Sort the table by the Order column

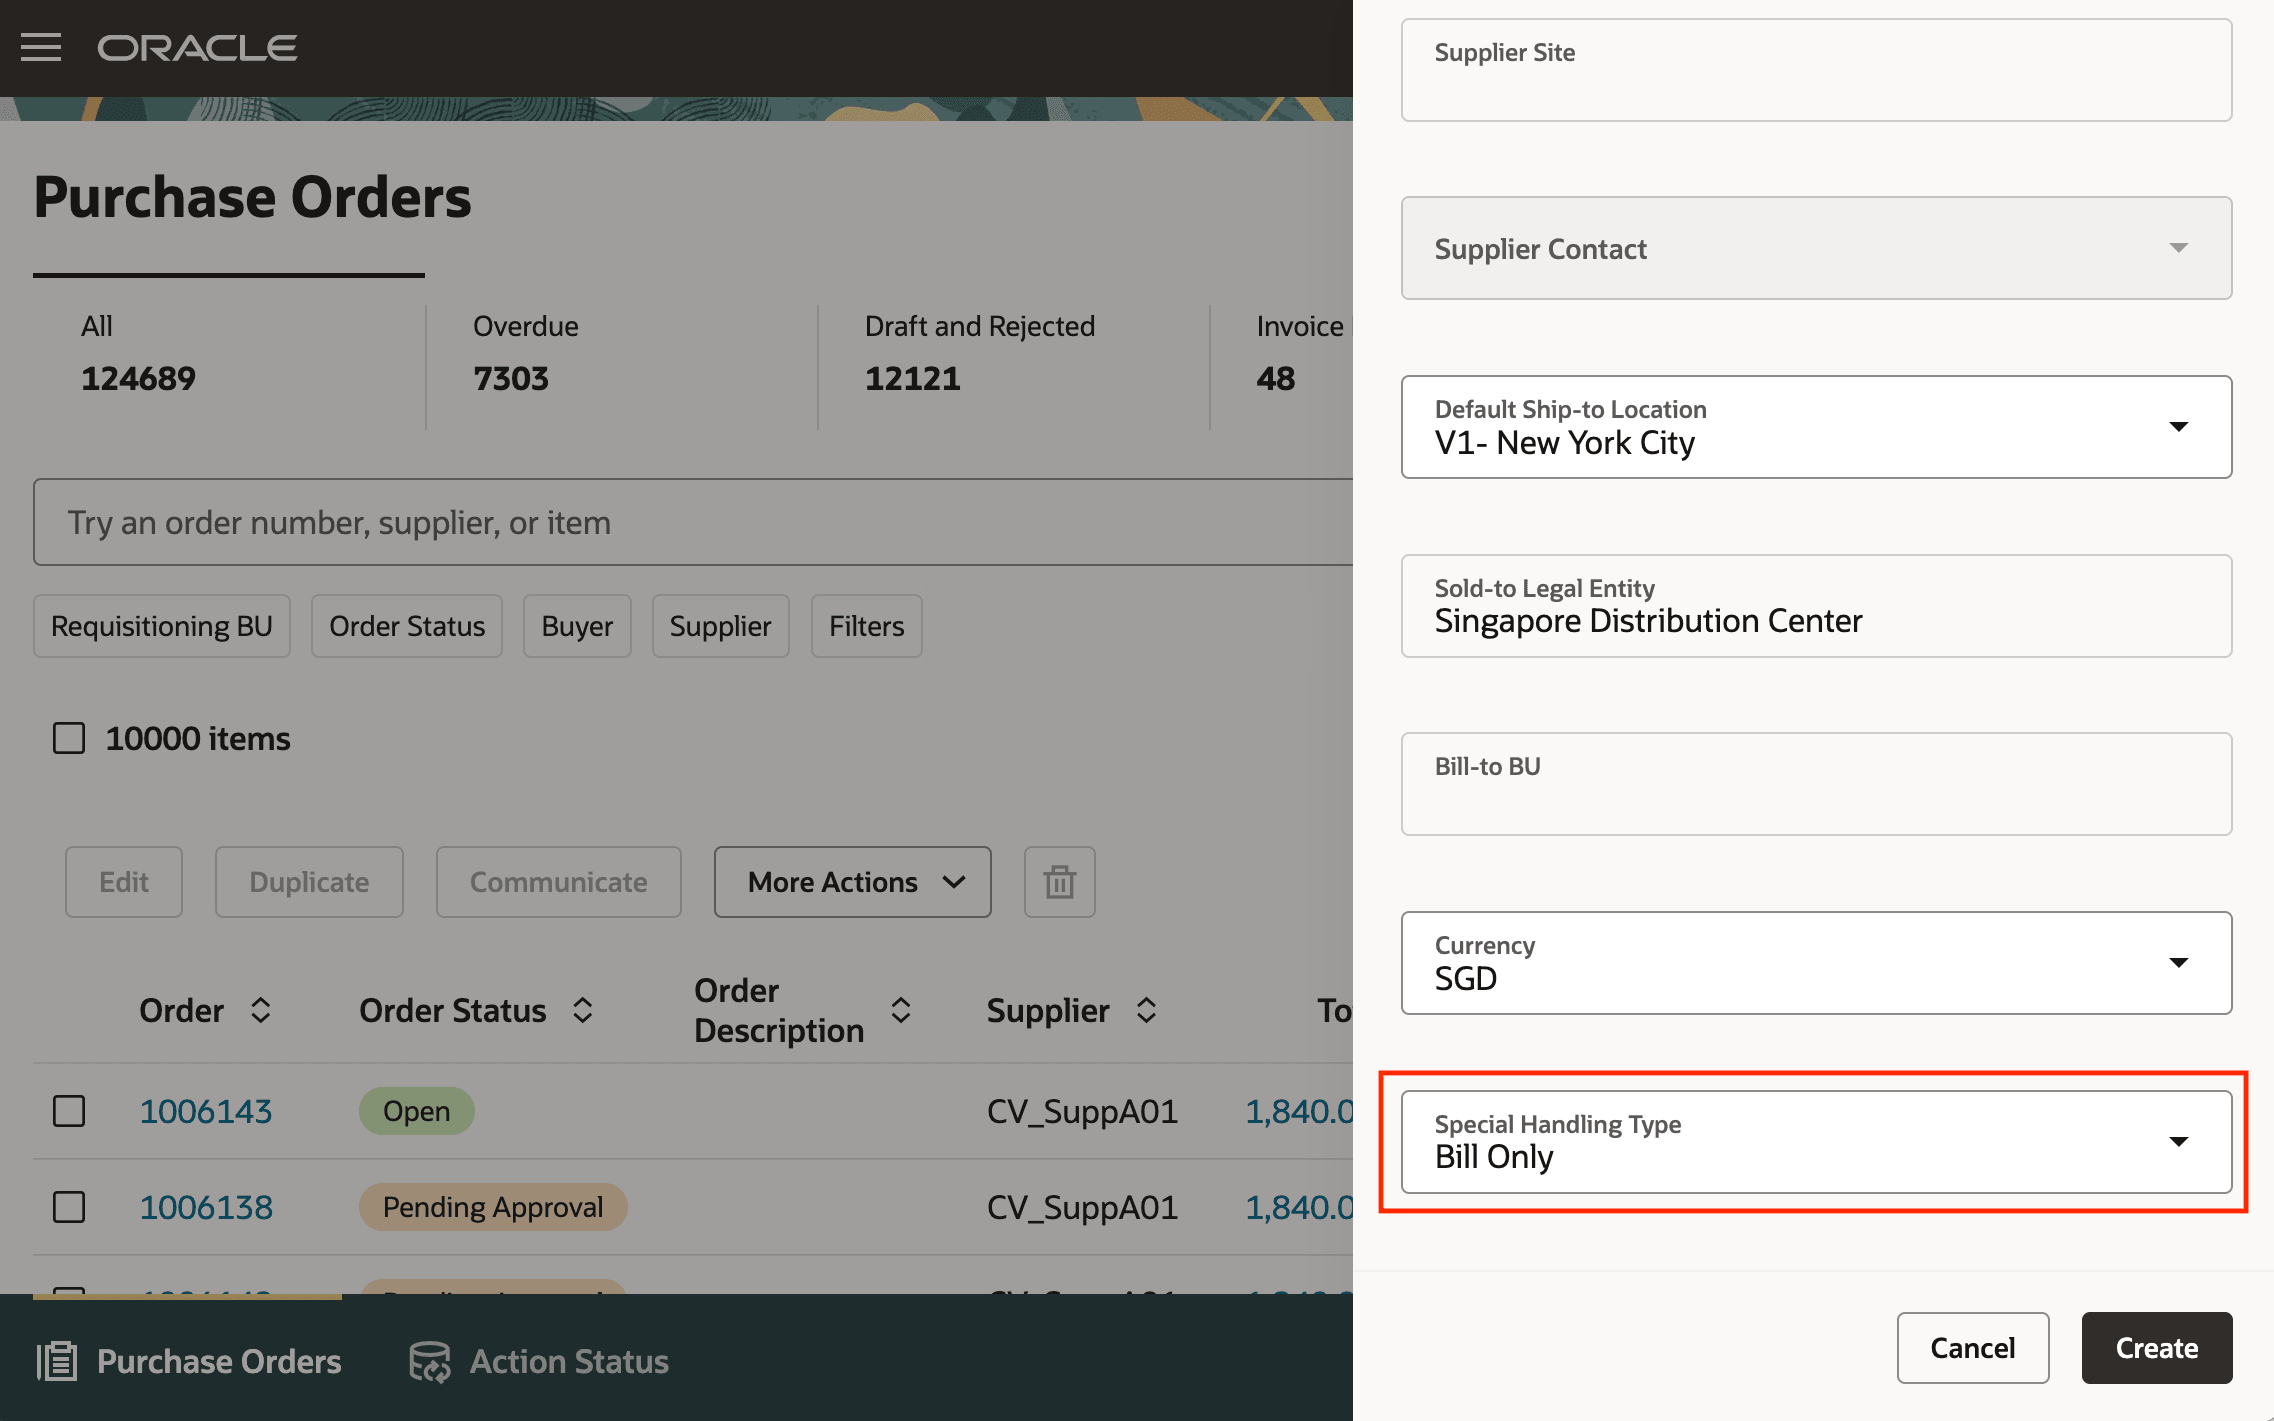point(261,1010)
